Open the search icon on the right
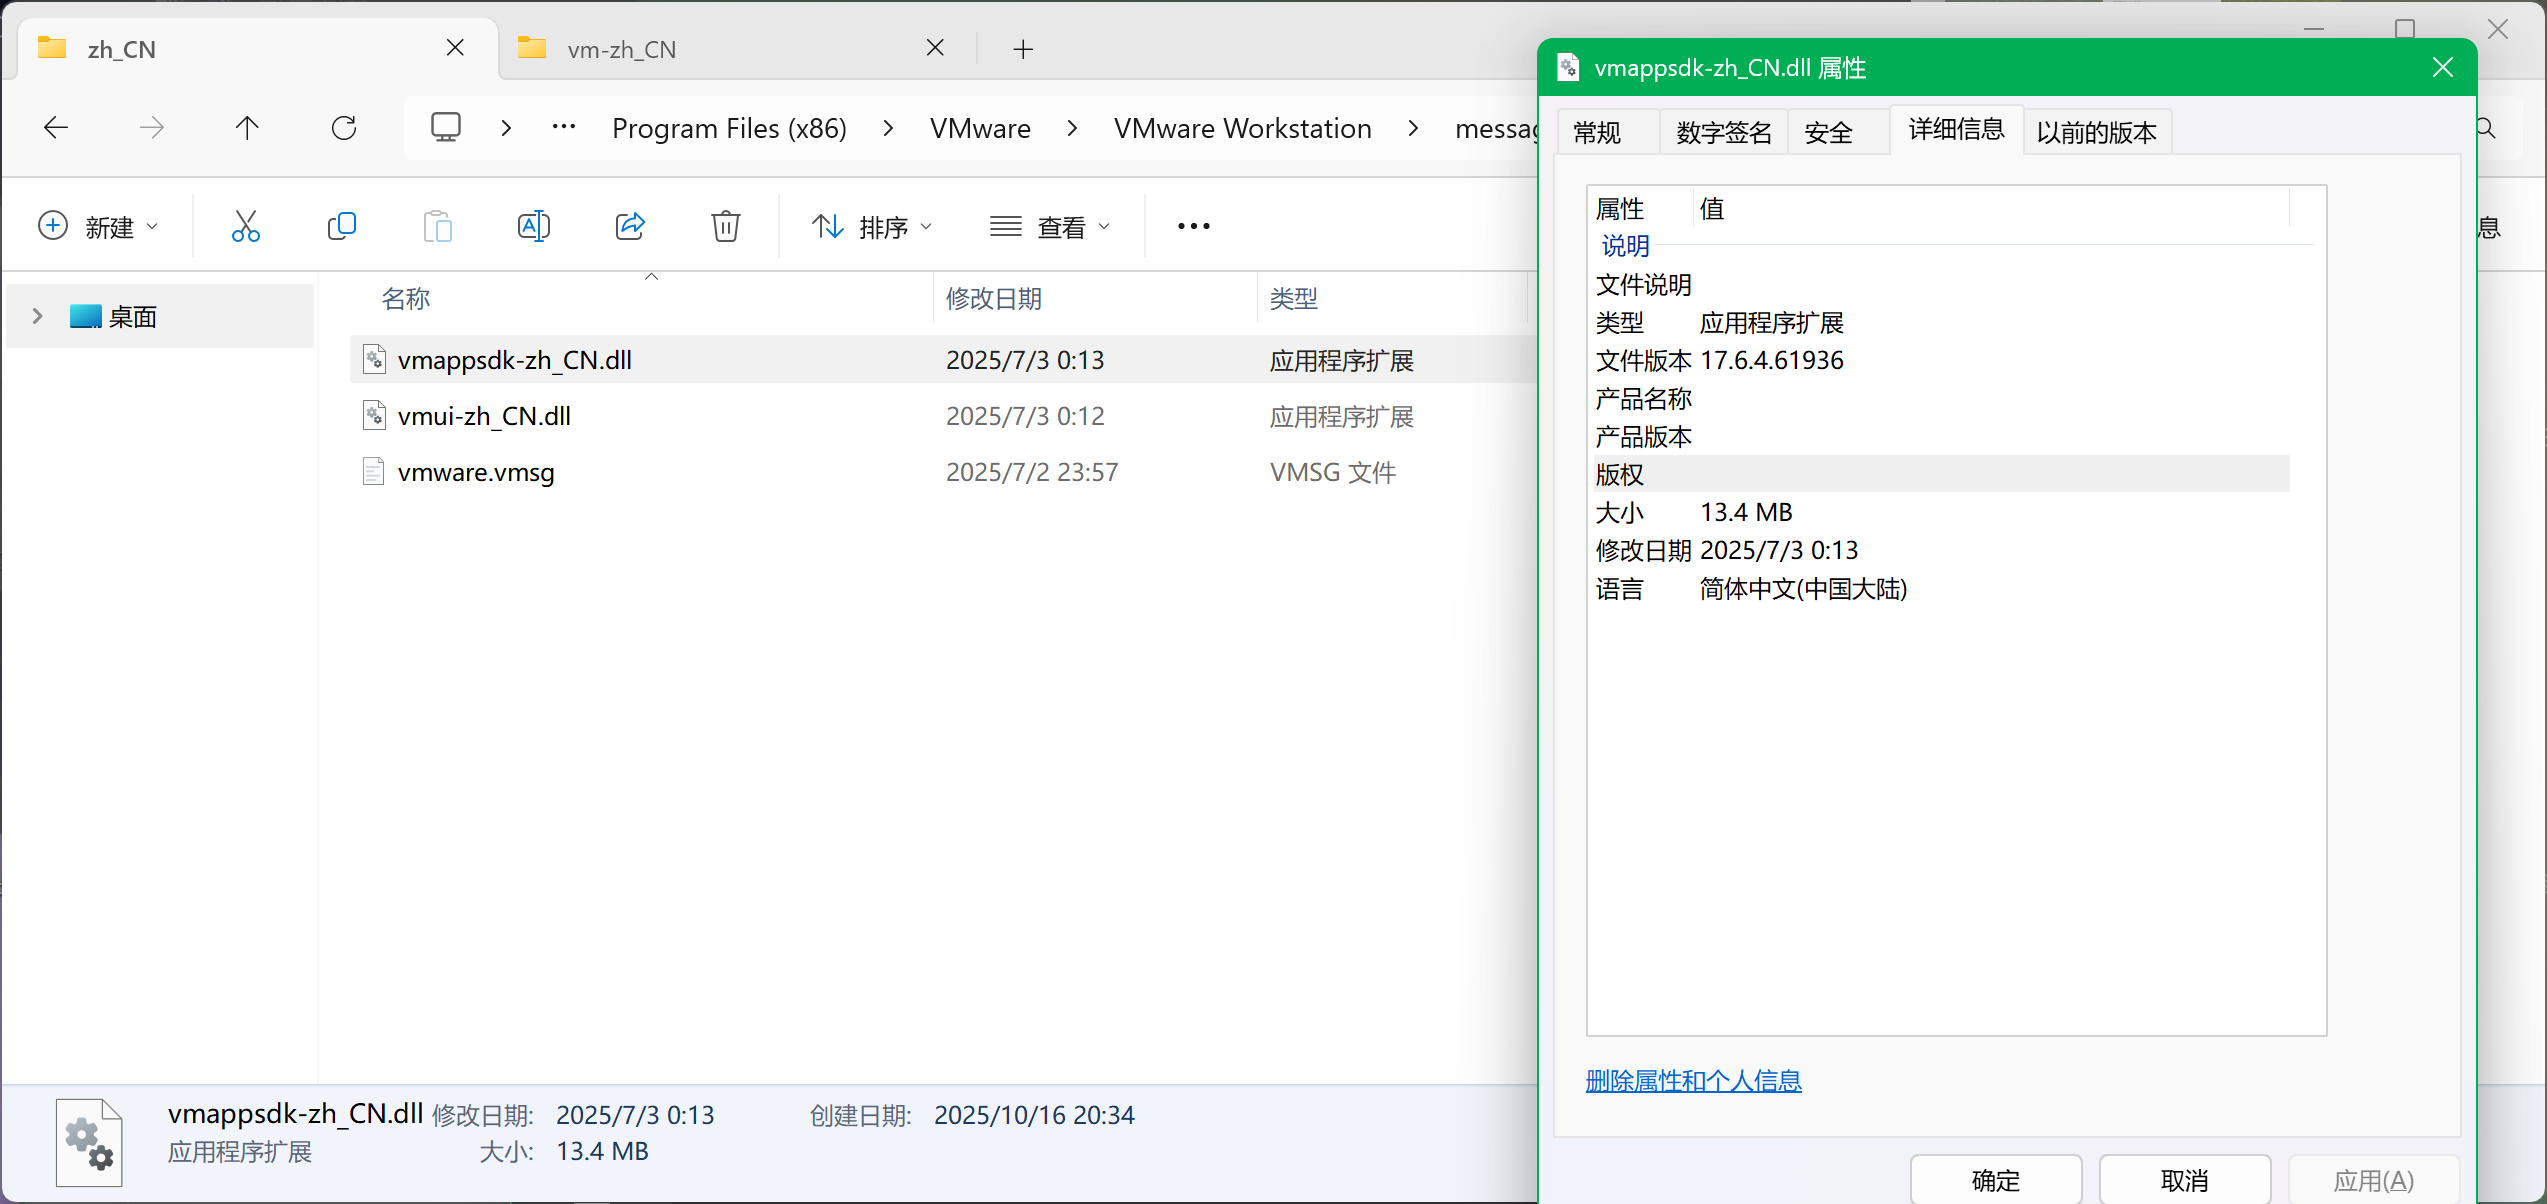Viewport: 2547px width, 1204px height. 2486,128
